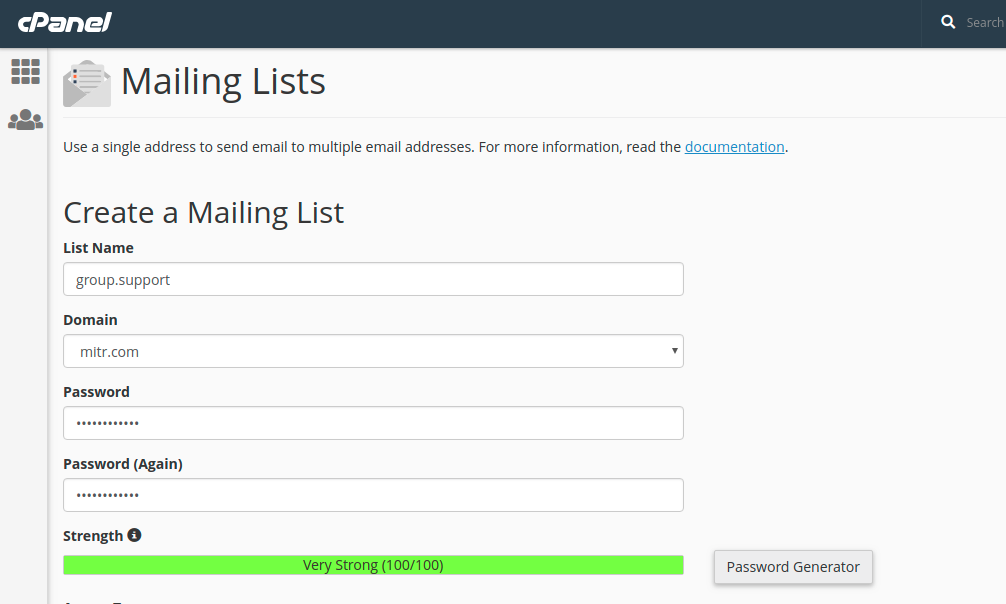Click the Mailing Lists envelope icon
Viewport: 1006px width, 604px height.
tap(87, 83)
